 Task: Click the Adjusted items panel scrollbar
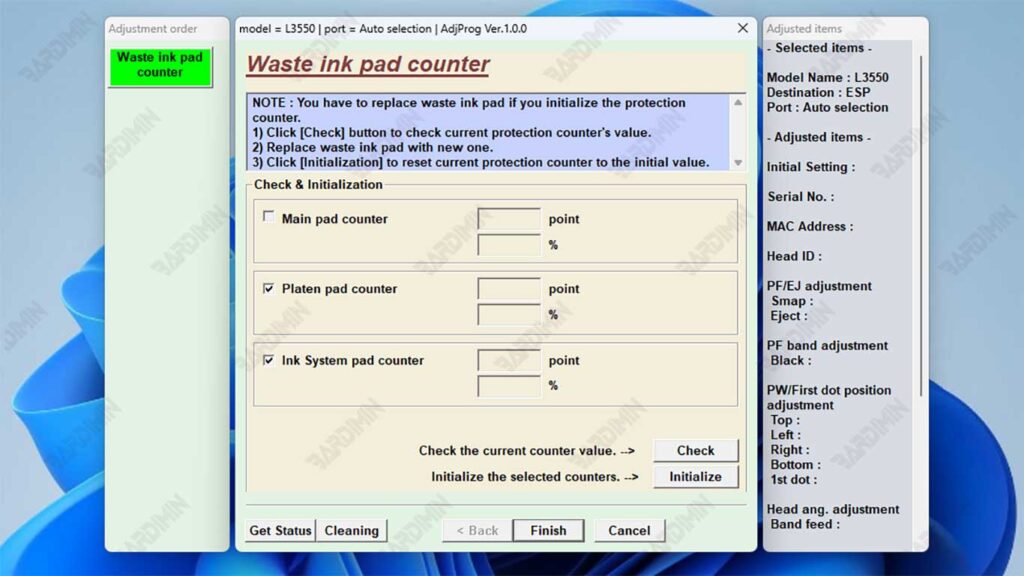coord(921,225)
